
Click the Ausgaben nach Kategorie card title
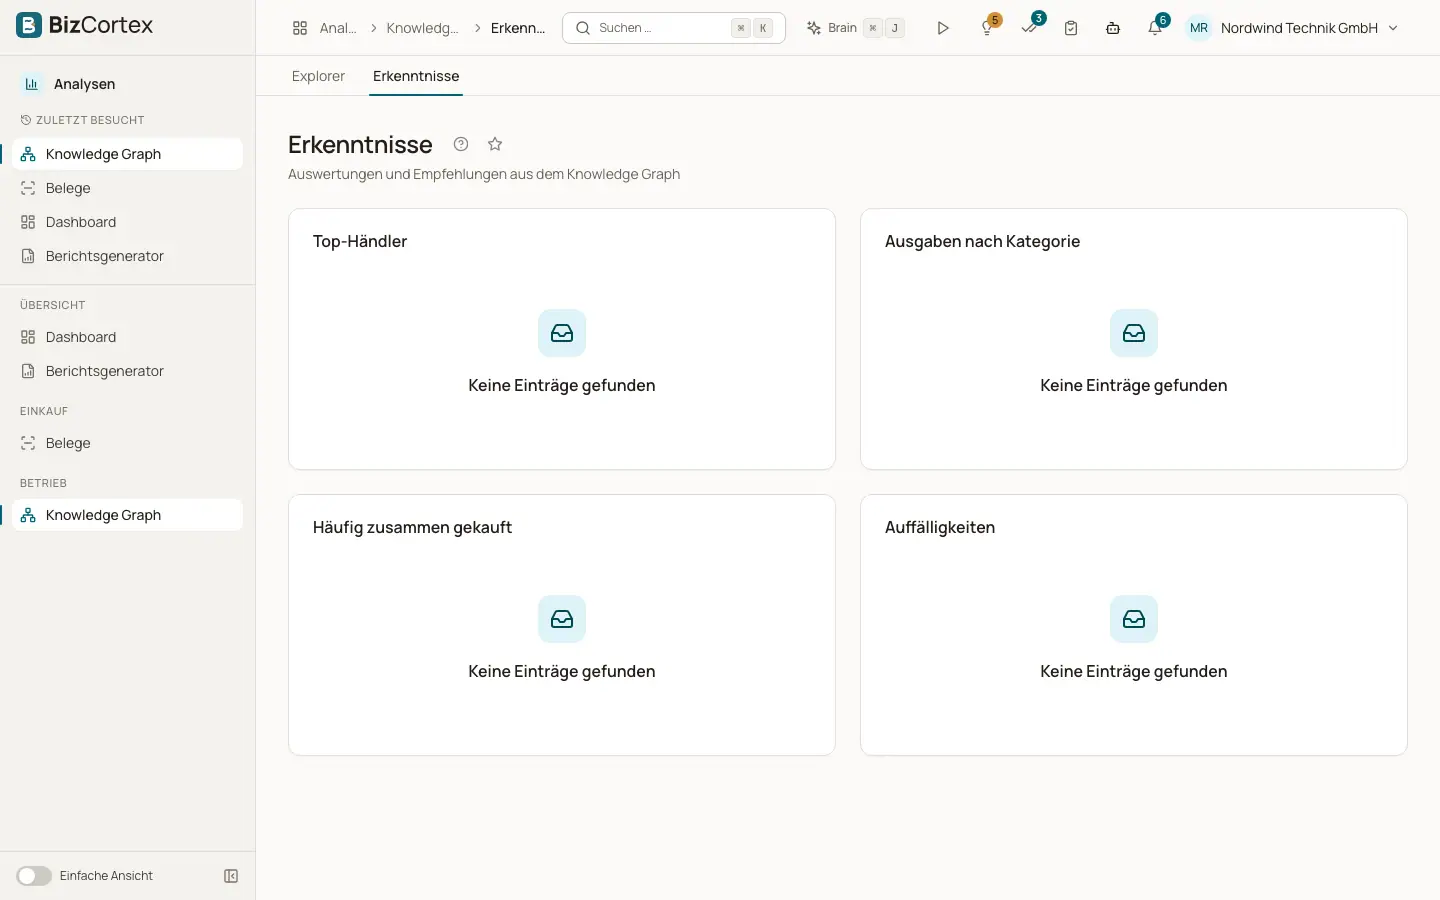click(982, 241)
